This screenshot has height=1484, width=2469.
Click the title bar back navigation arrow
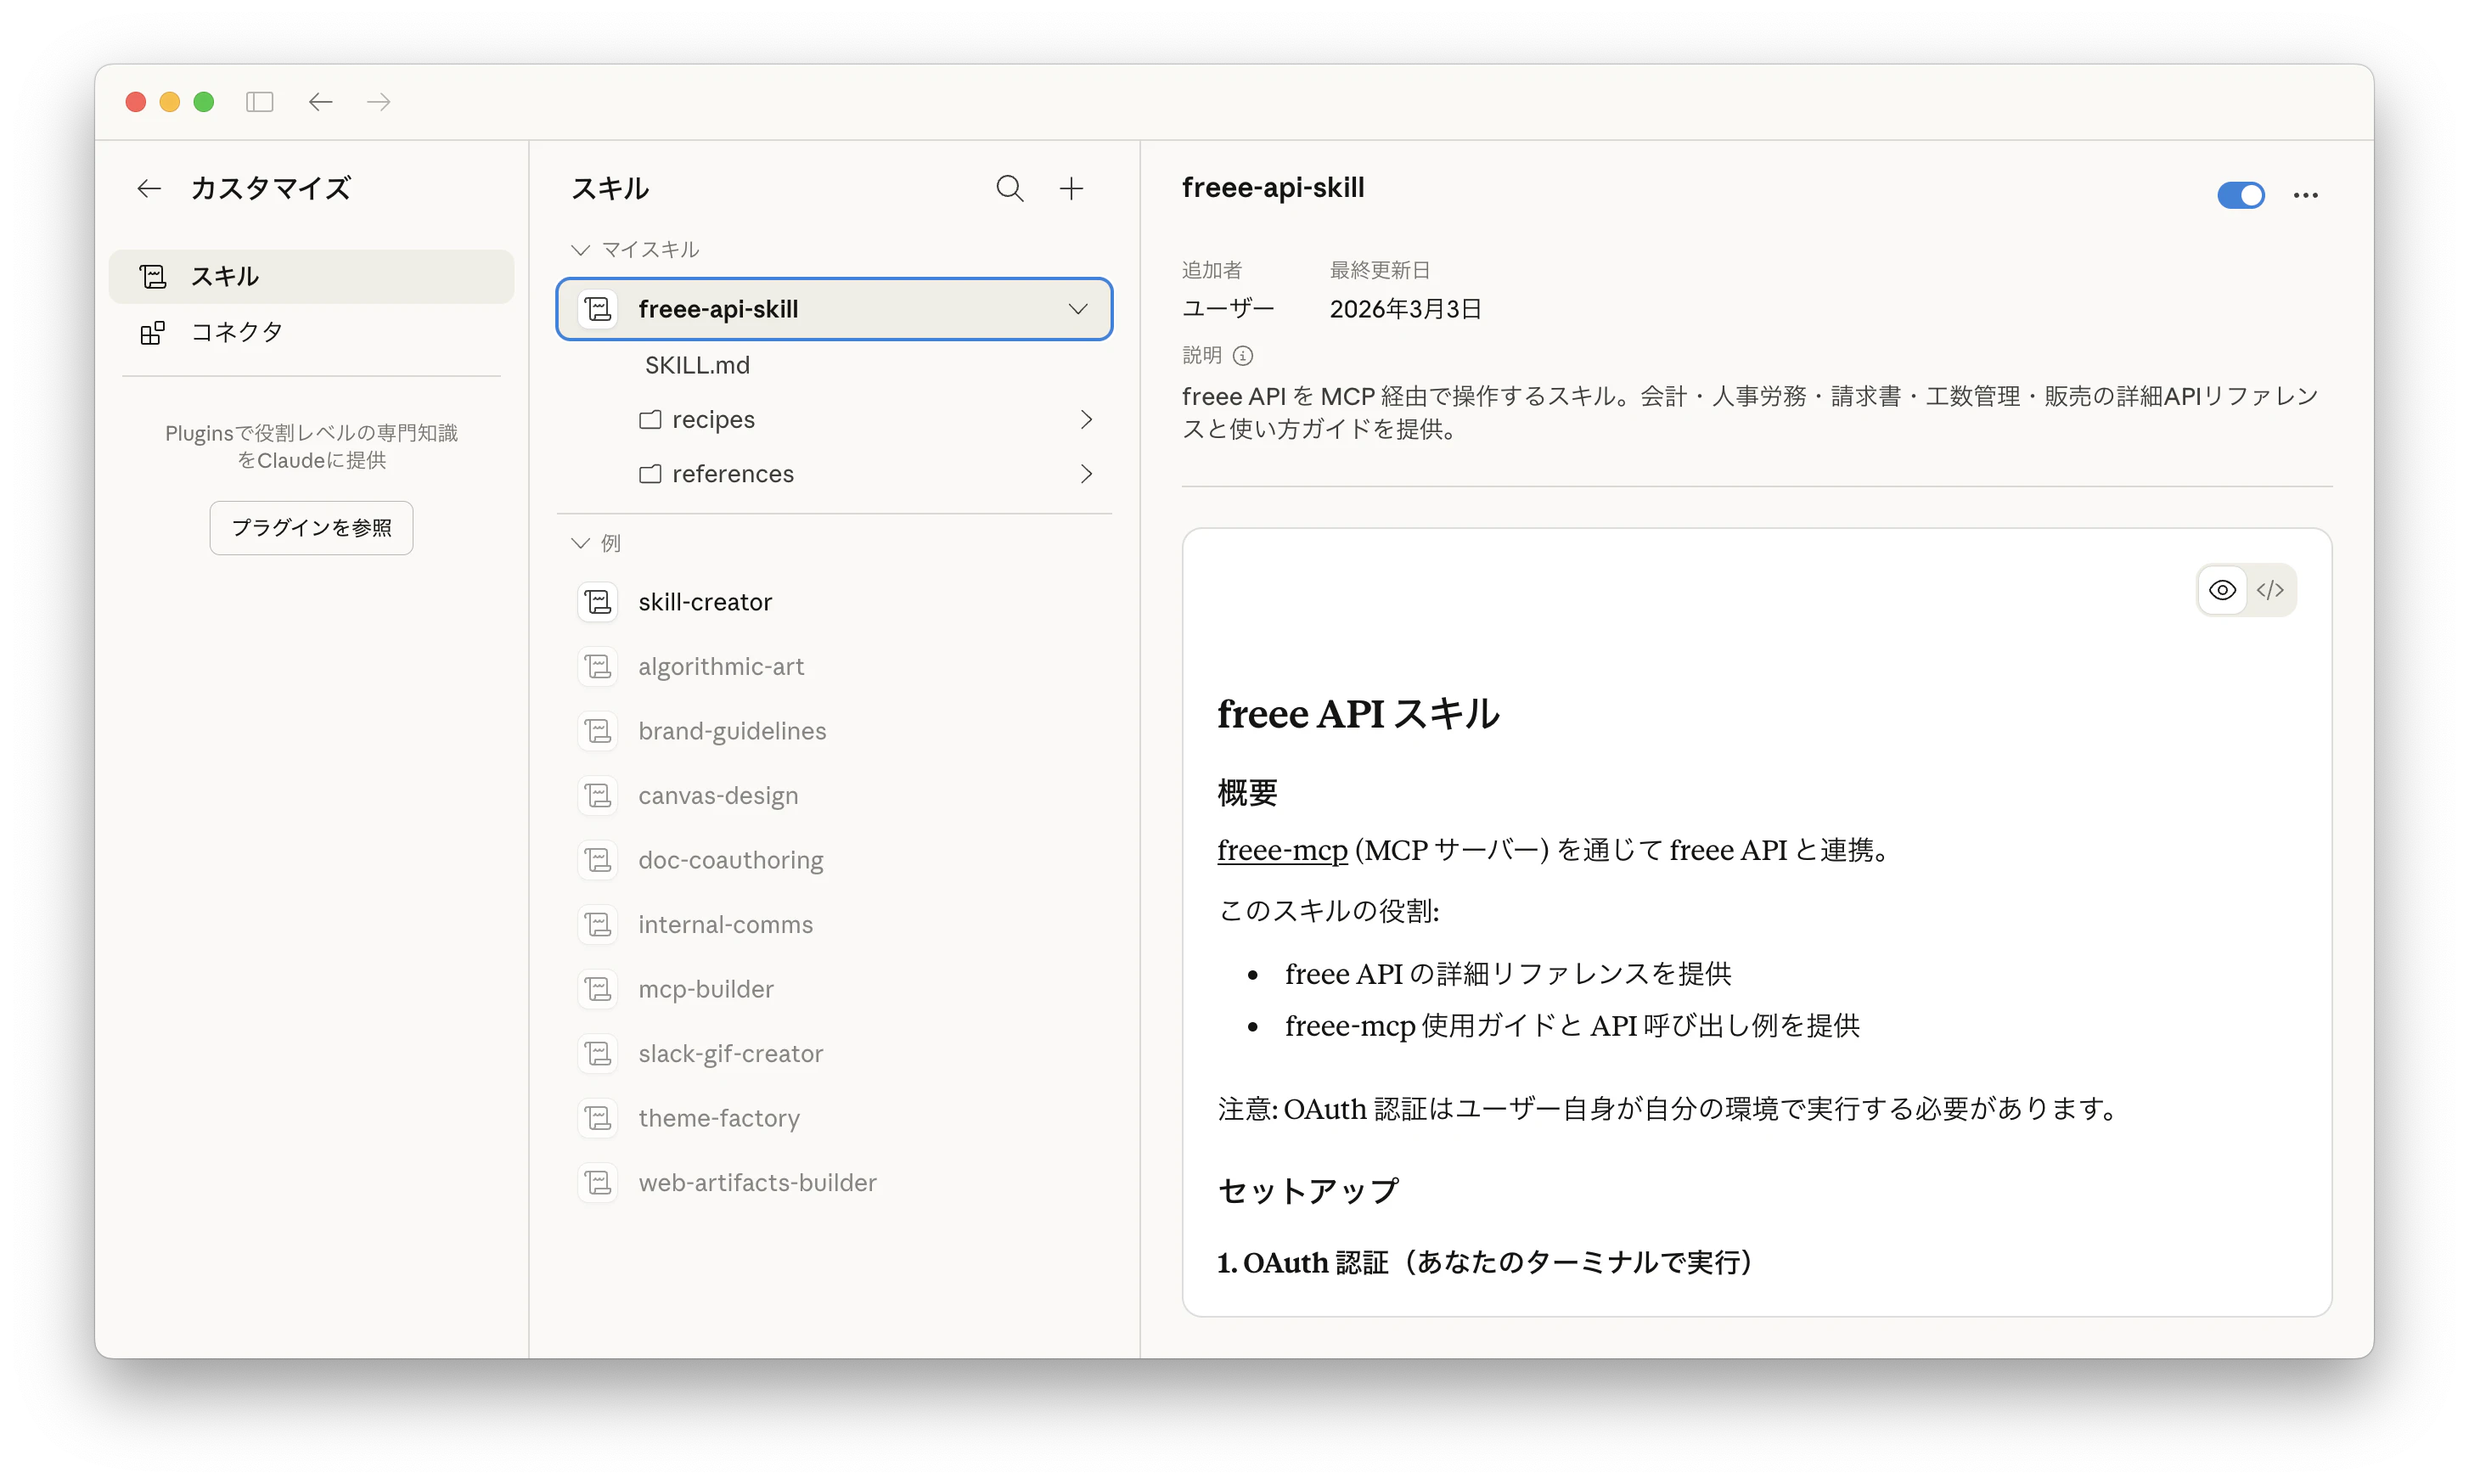(x=320, y=102)
